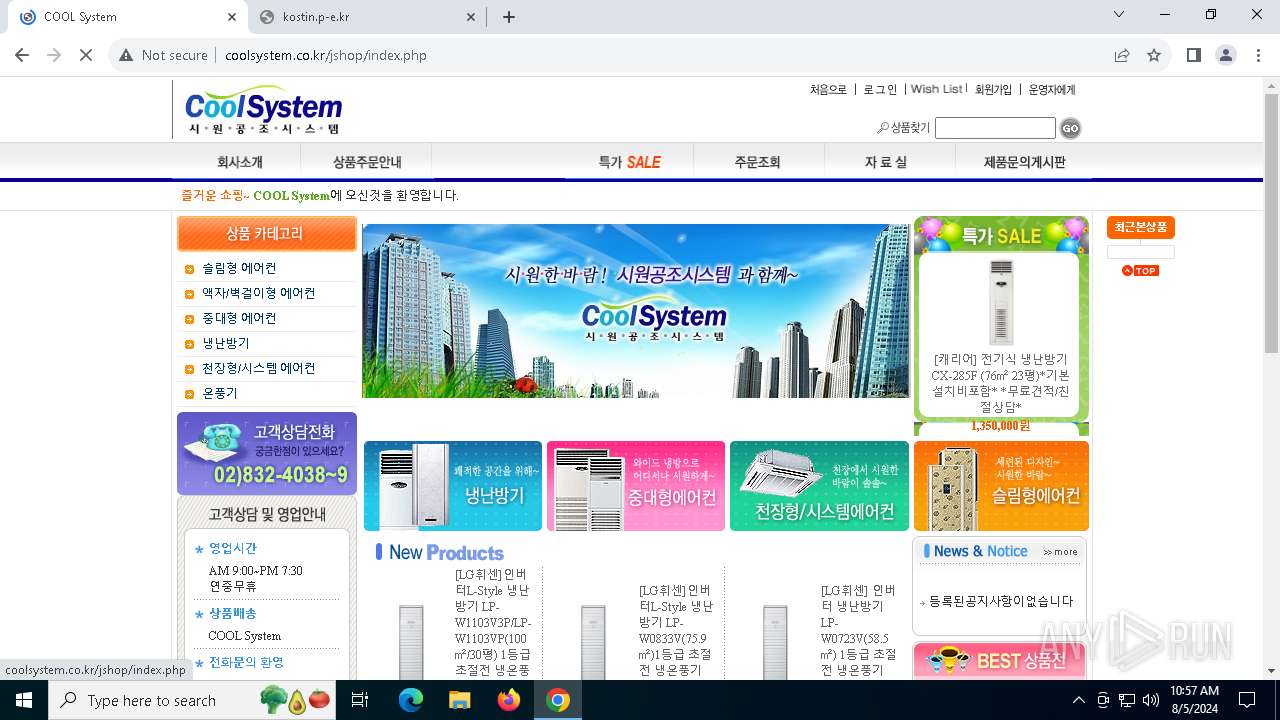Open the 운영자에게 contact link
Image resolution: width=1280 pixels, height=720 pixels.
1052,89
